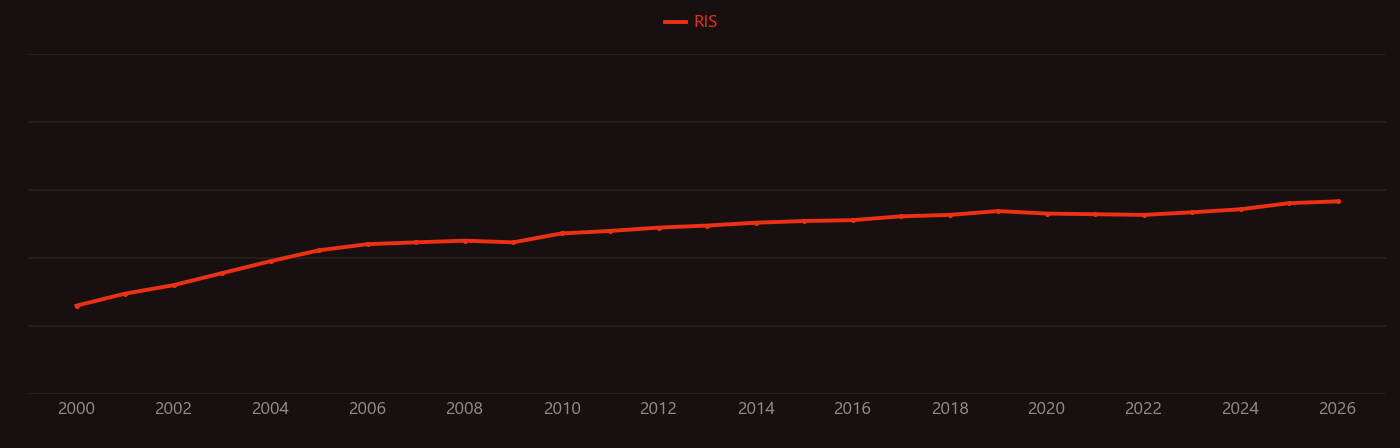Viewport: 1400px width, 448px height.
Task: Select the 2008 data point on RIS
Action: (465, 241)
